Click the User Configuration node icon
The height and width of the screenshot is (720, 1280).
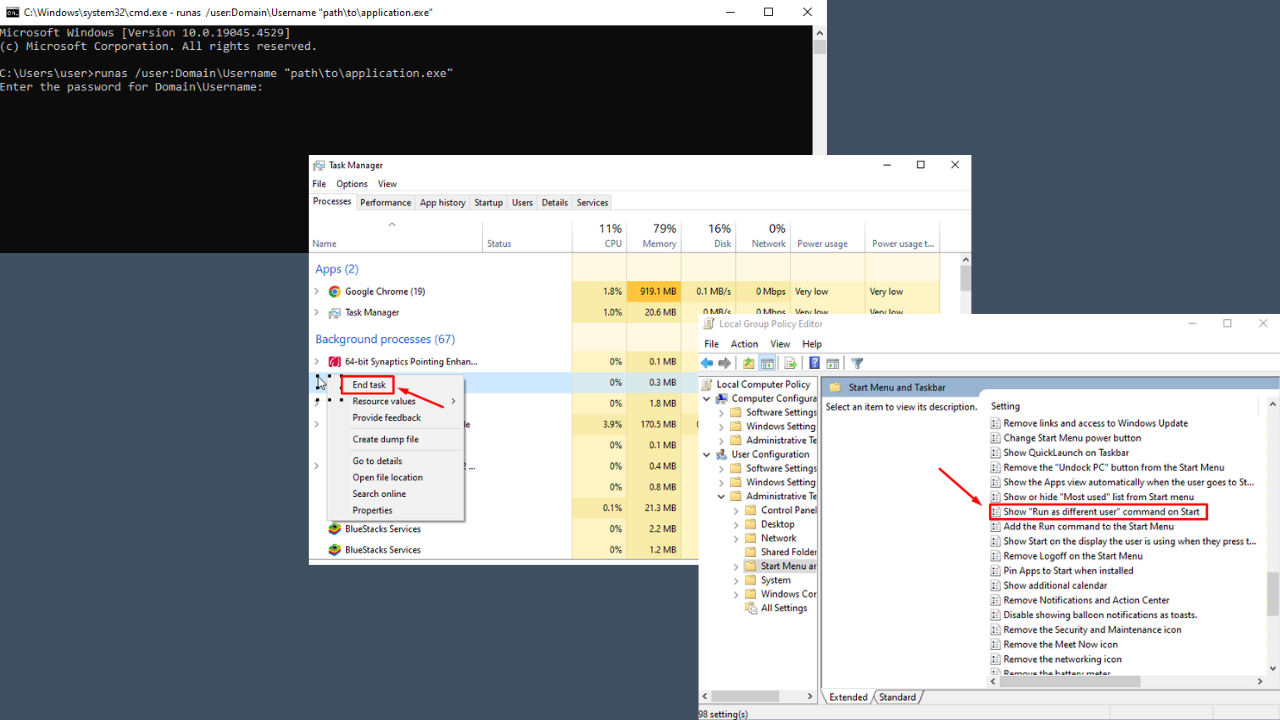coord(722,454)
